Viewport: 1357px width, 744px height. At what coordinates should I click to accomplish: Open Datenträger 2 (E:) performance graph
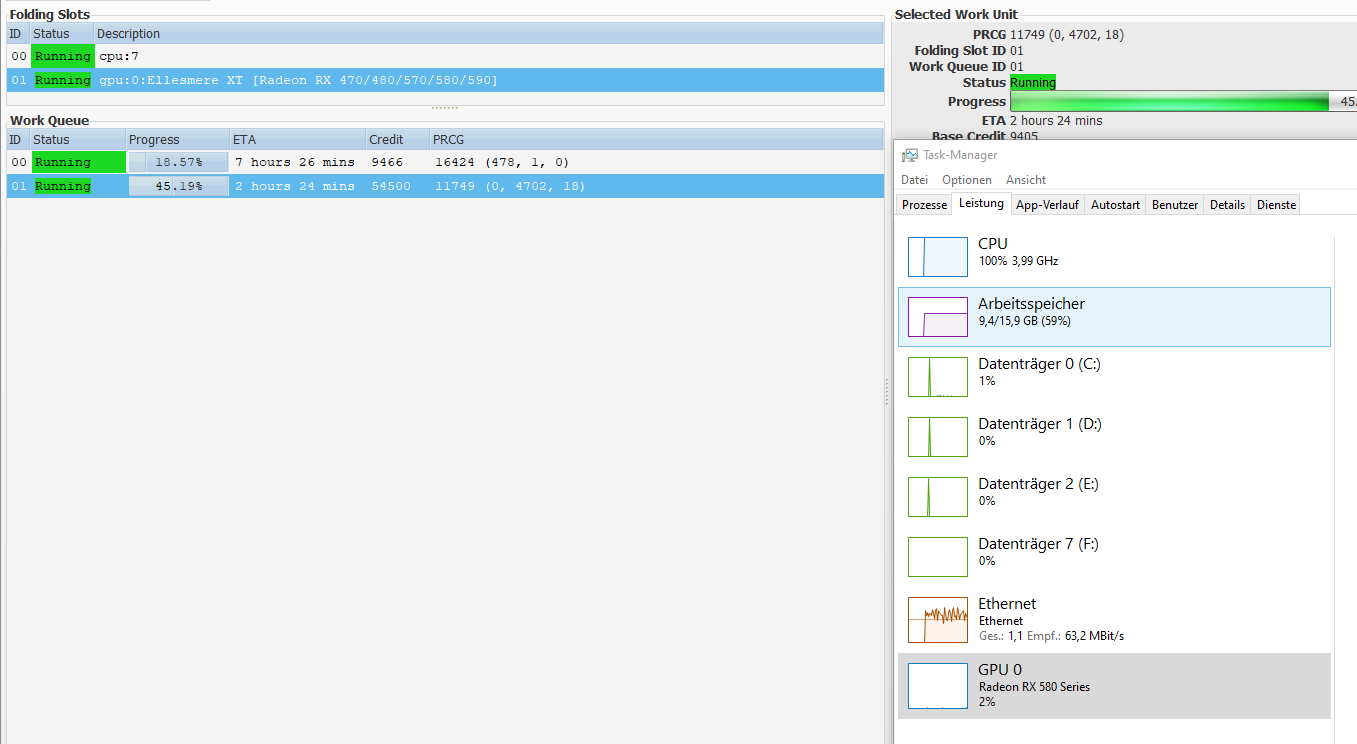[938, 497]
